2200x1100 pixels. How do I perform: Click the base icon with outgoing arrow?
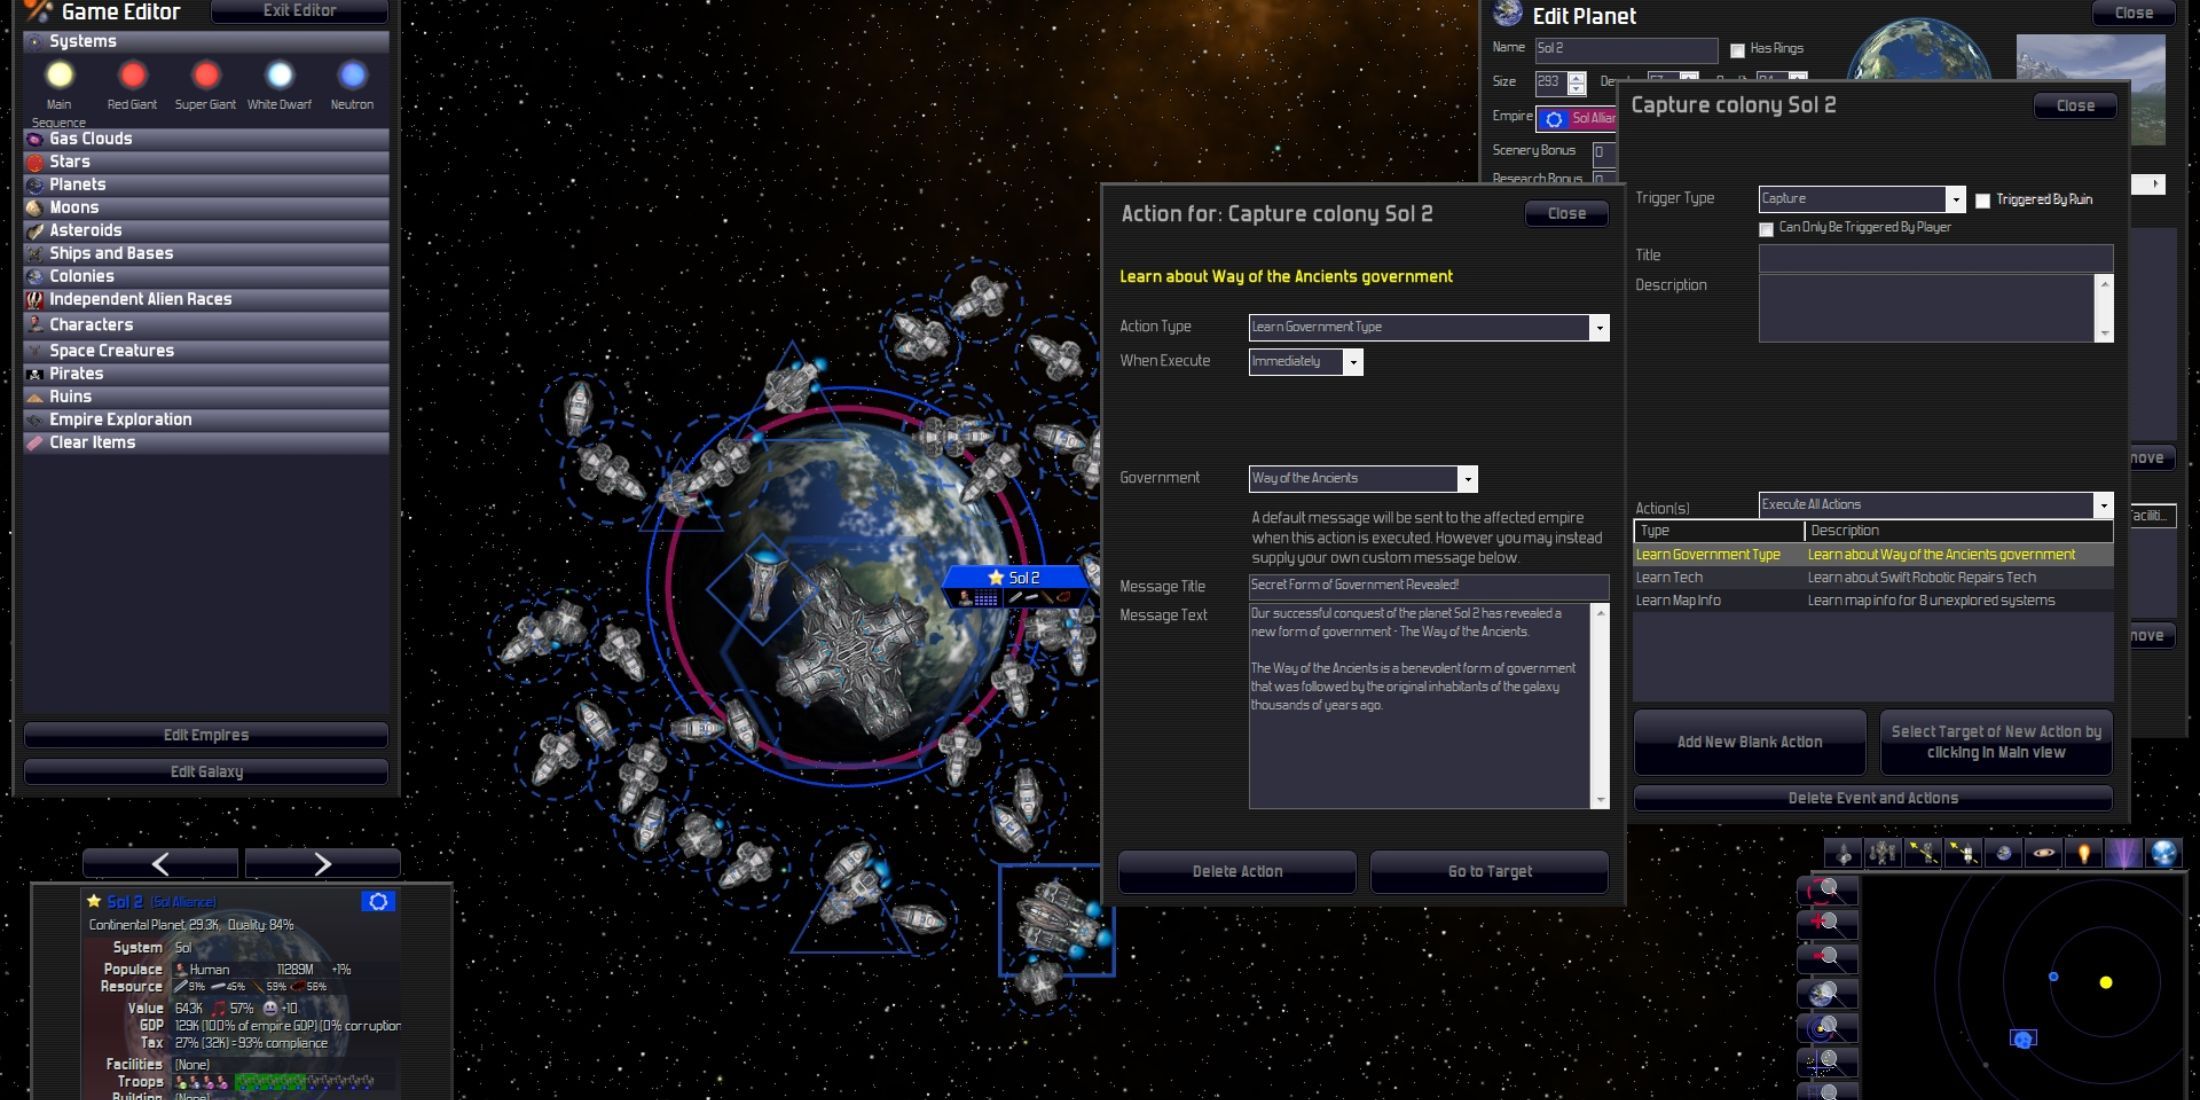point(1963,853)
